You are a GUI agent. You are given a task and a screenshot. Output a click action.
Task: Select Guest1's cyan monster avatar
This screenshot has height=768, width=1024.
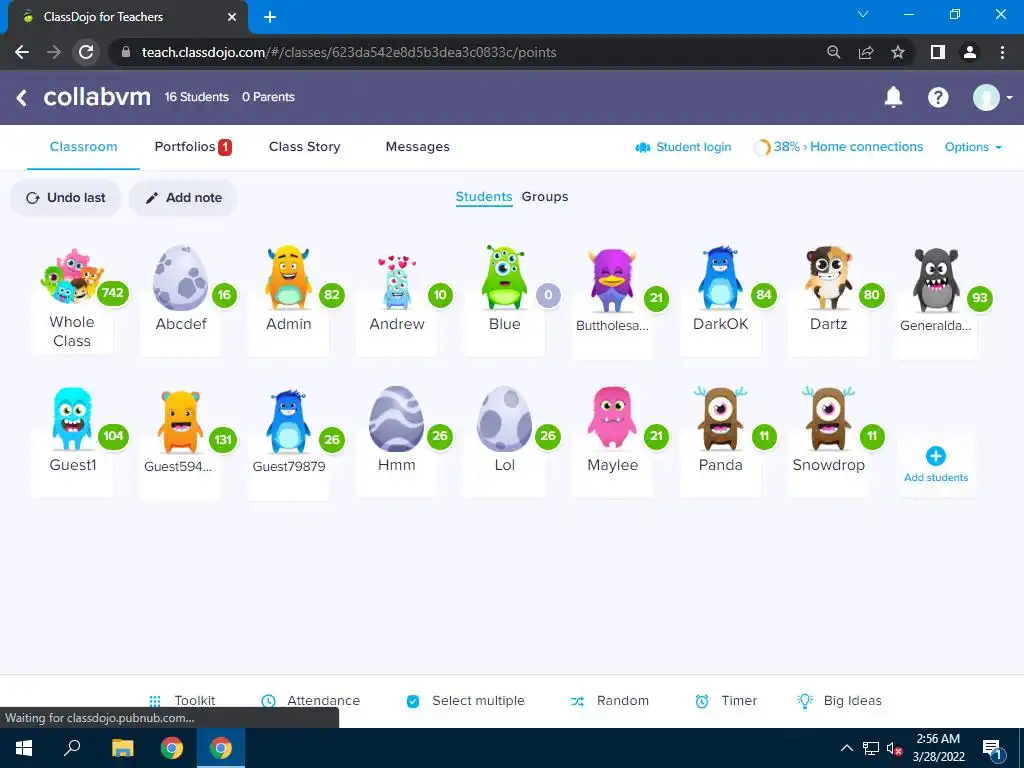tap(72, 419)
